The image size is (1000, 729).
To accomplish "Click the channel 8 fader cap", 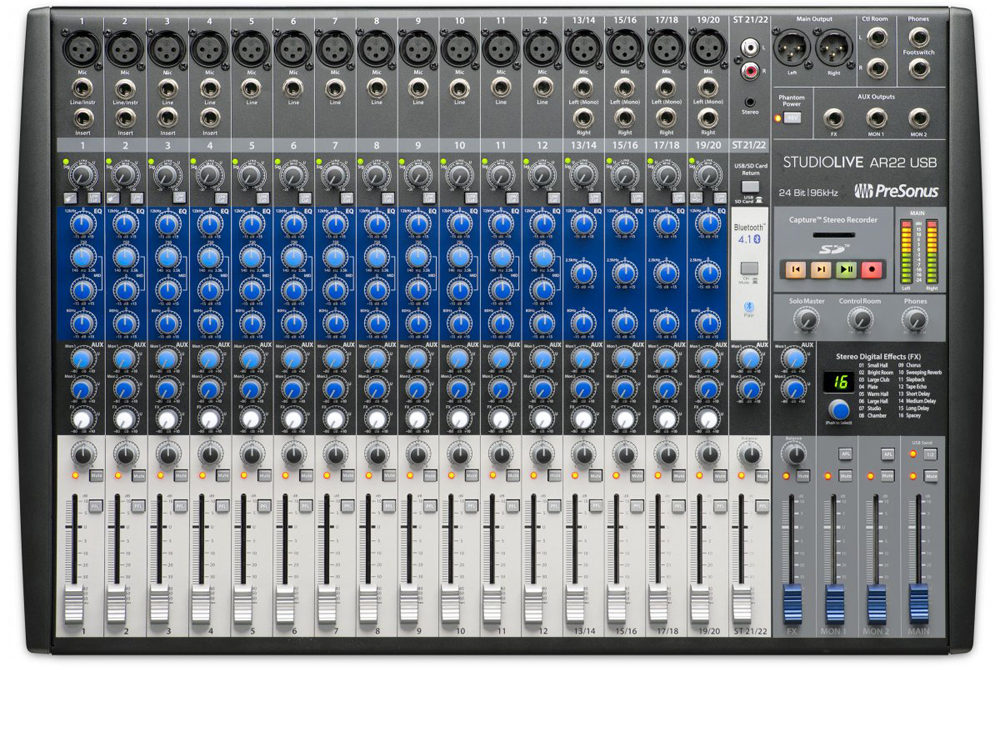I will pyautogui.click(x=367, y=603).
